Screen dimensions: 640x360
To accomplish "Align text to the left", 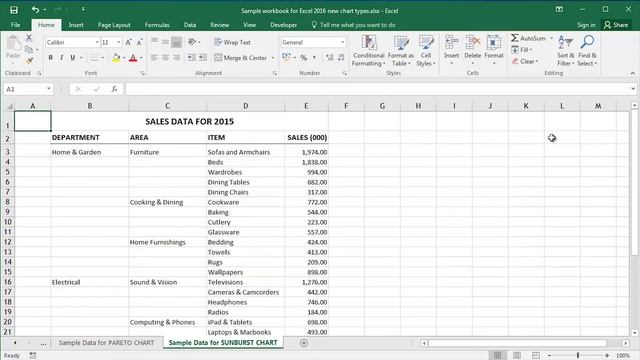I will point(154,58).
